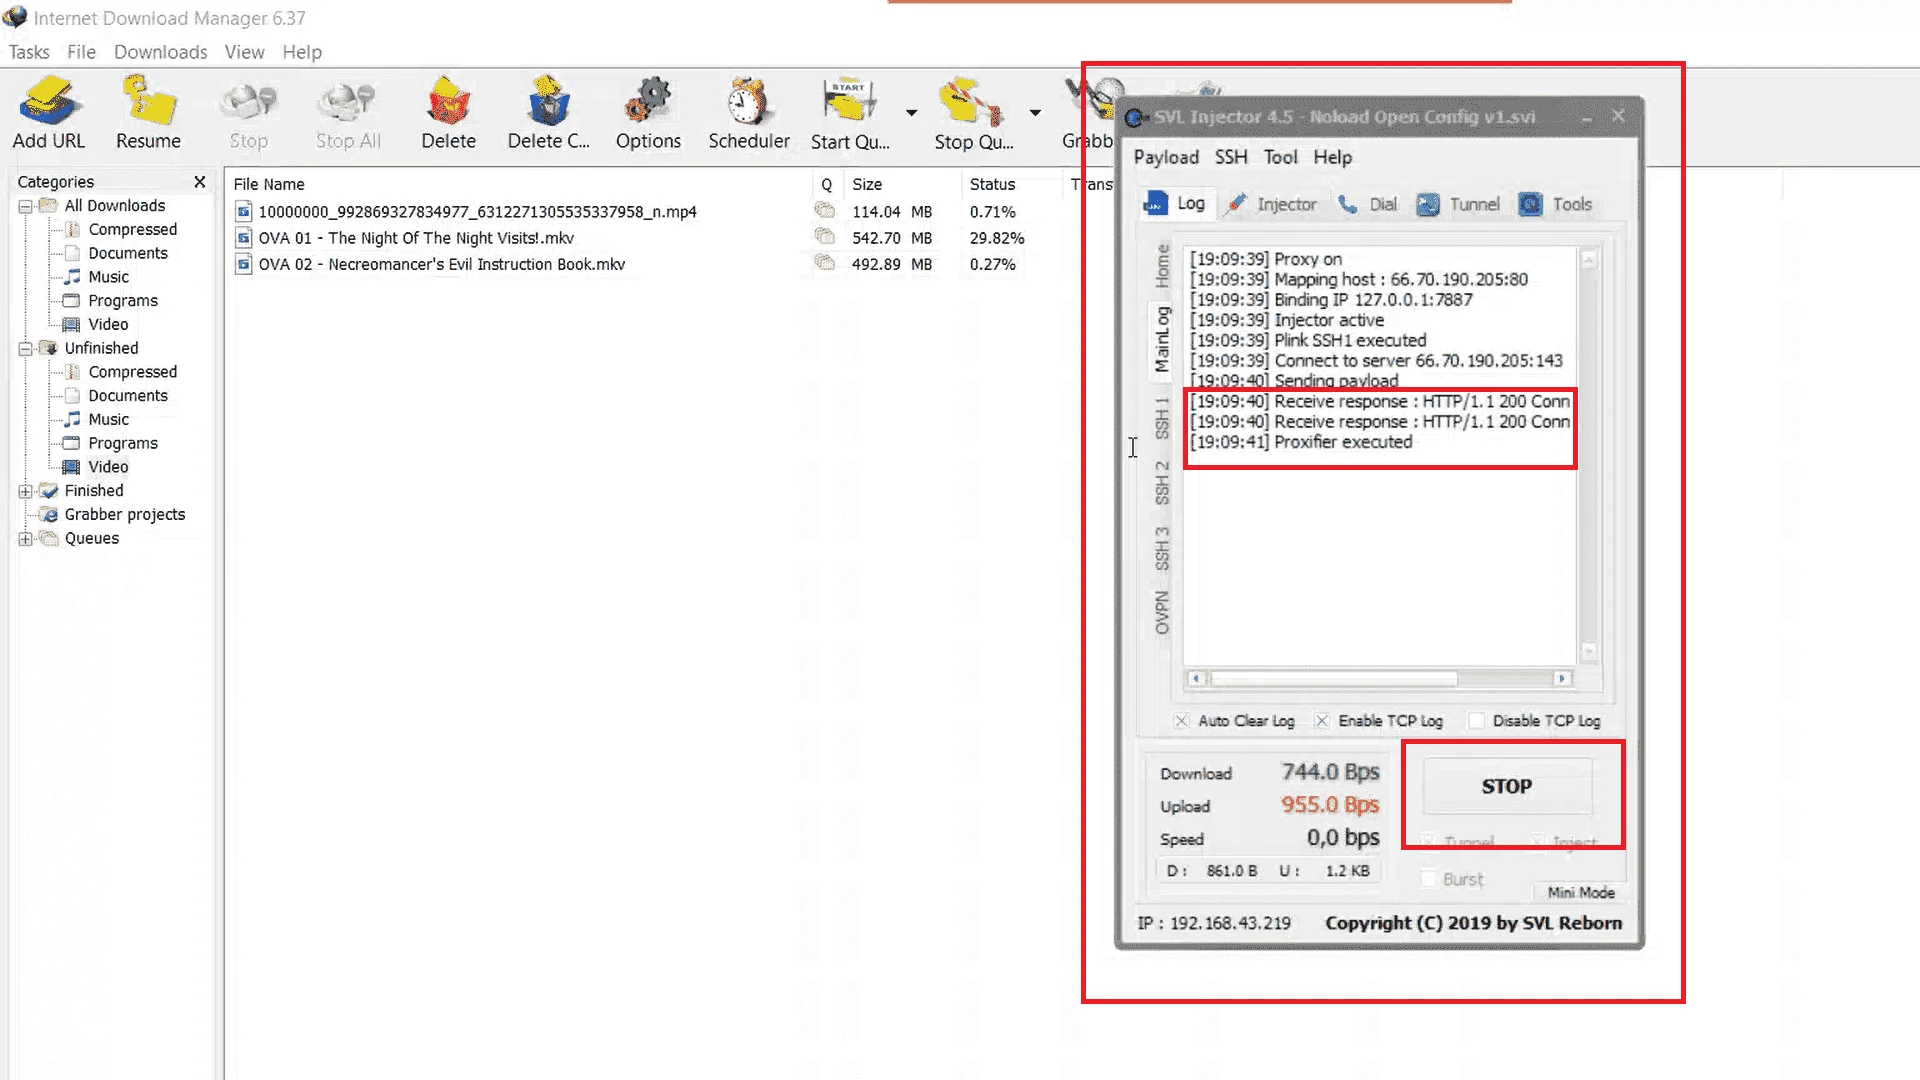Open the View menu
The height and width of the screenshot is (1080, 1920).
pos(244,52)
